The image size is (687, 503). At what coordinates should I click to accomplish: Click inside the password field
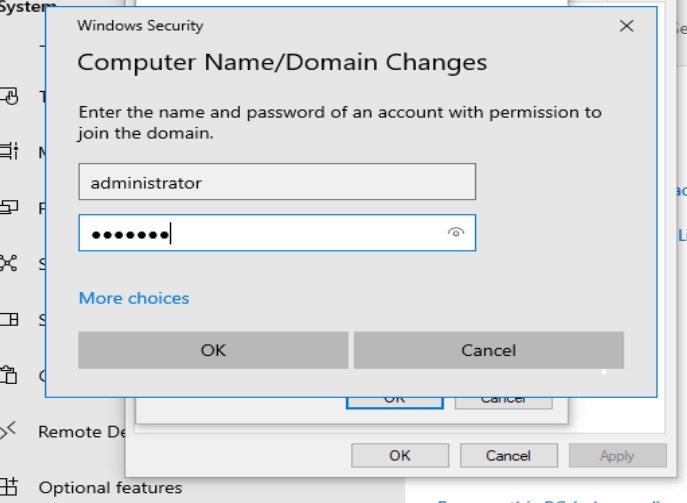[277, 233]
